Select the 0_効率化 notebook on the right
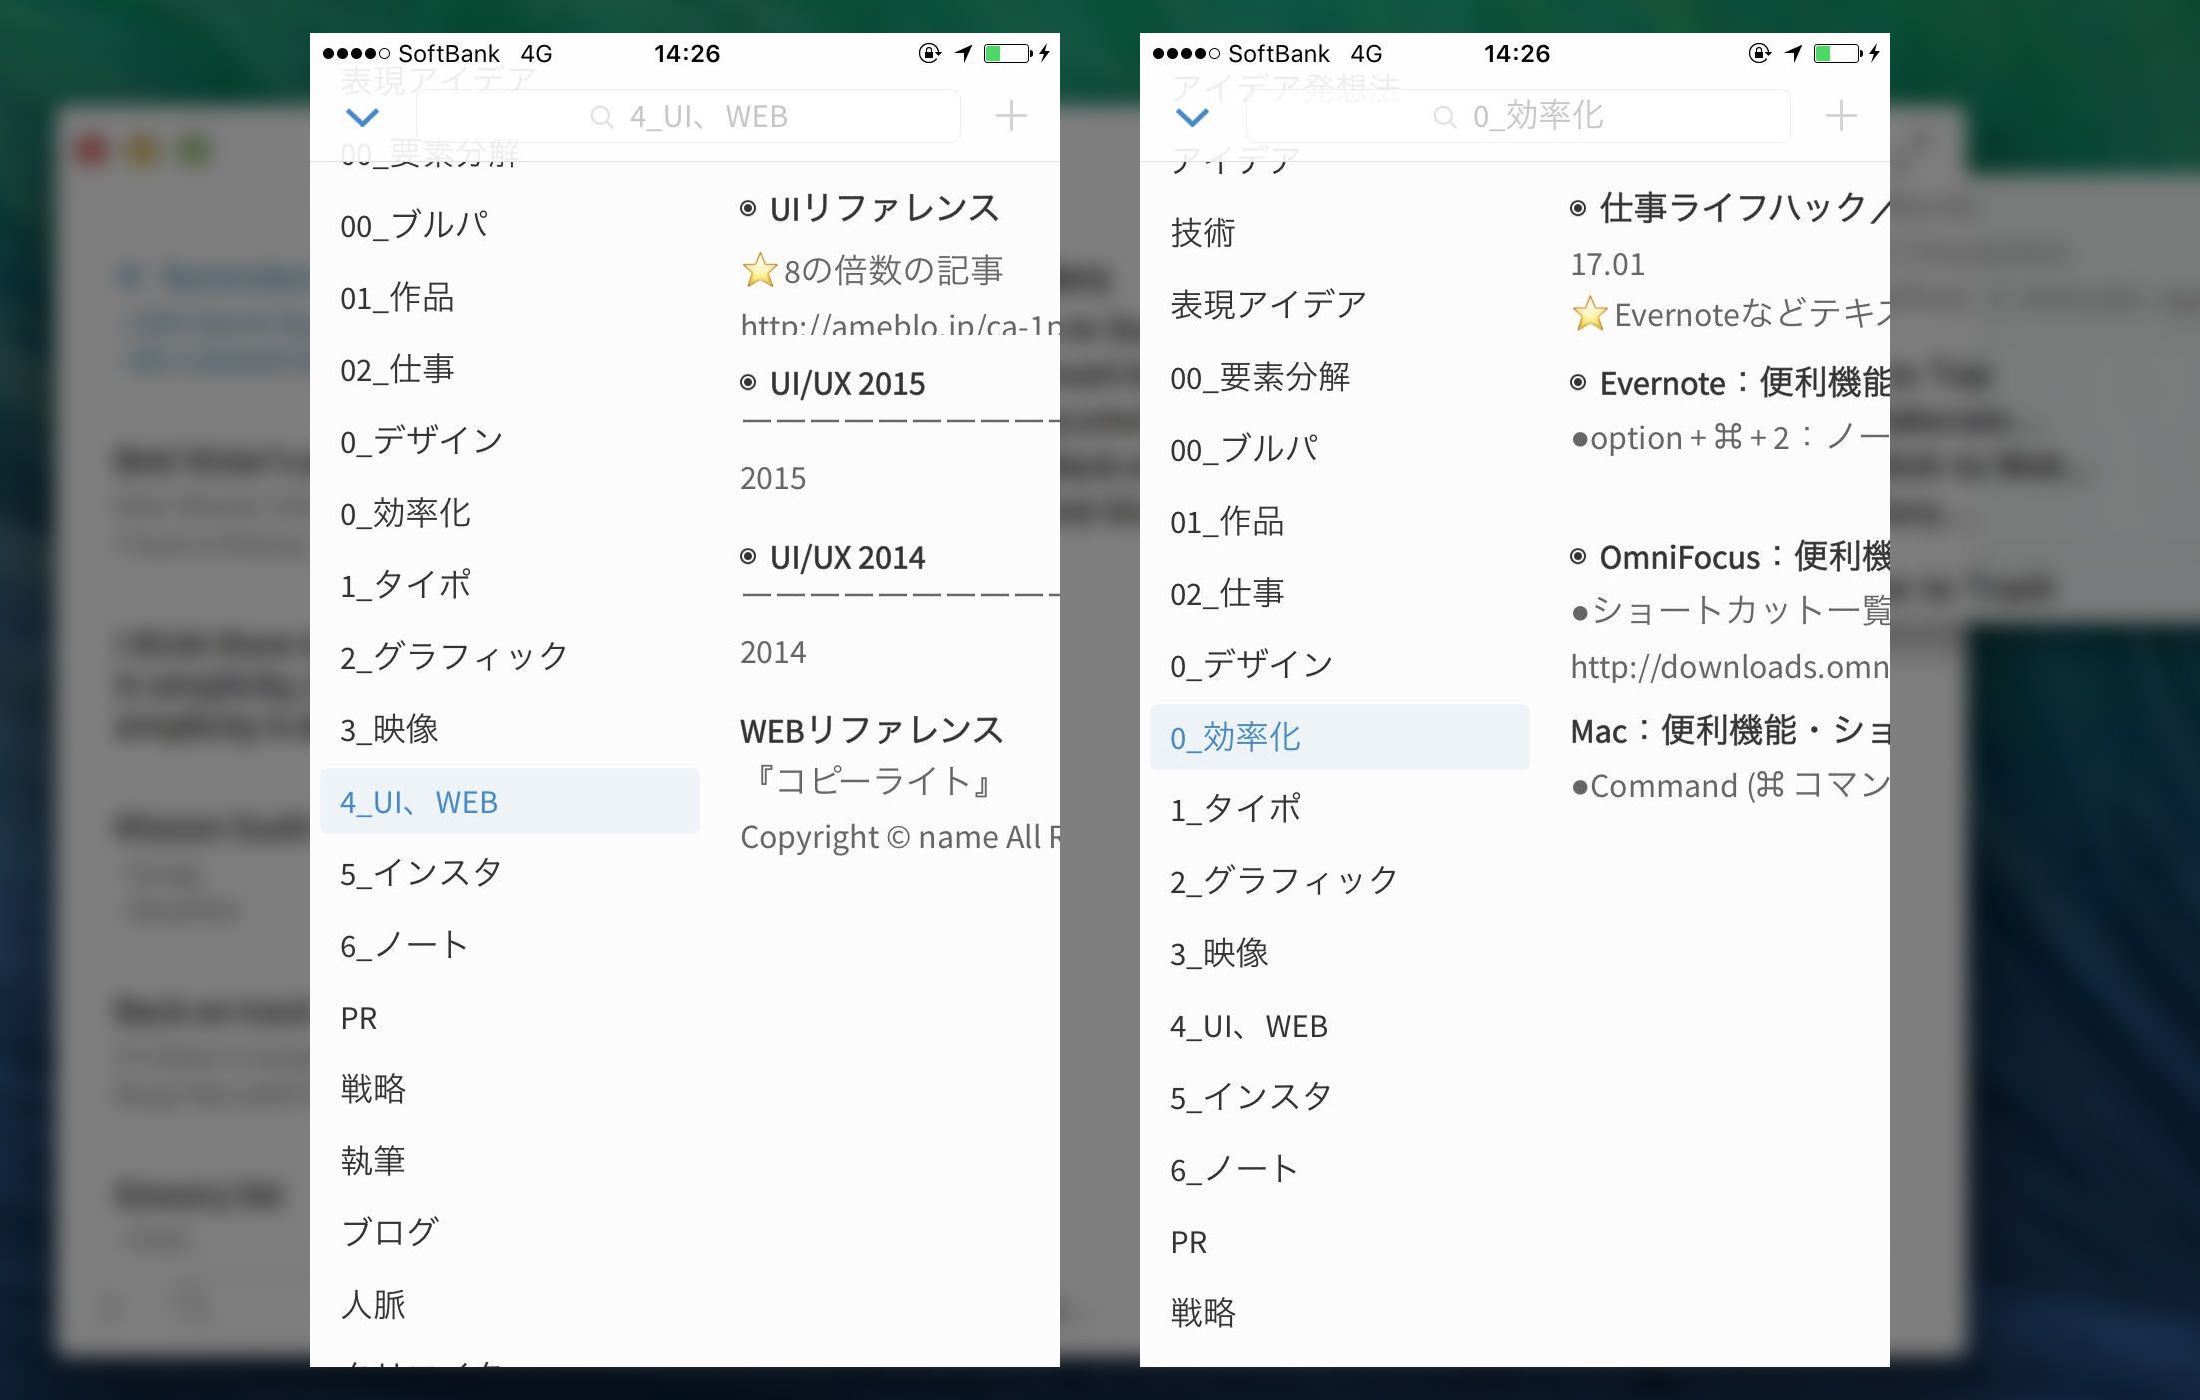This screenshot has width=2200, height=1400. click(1236, 736)
